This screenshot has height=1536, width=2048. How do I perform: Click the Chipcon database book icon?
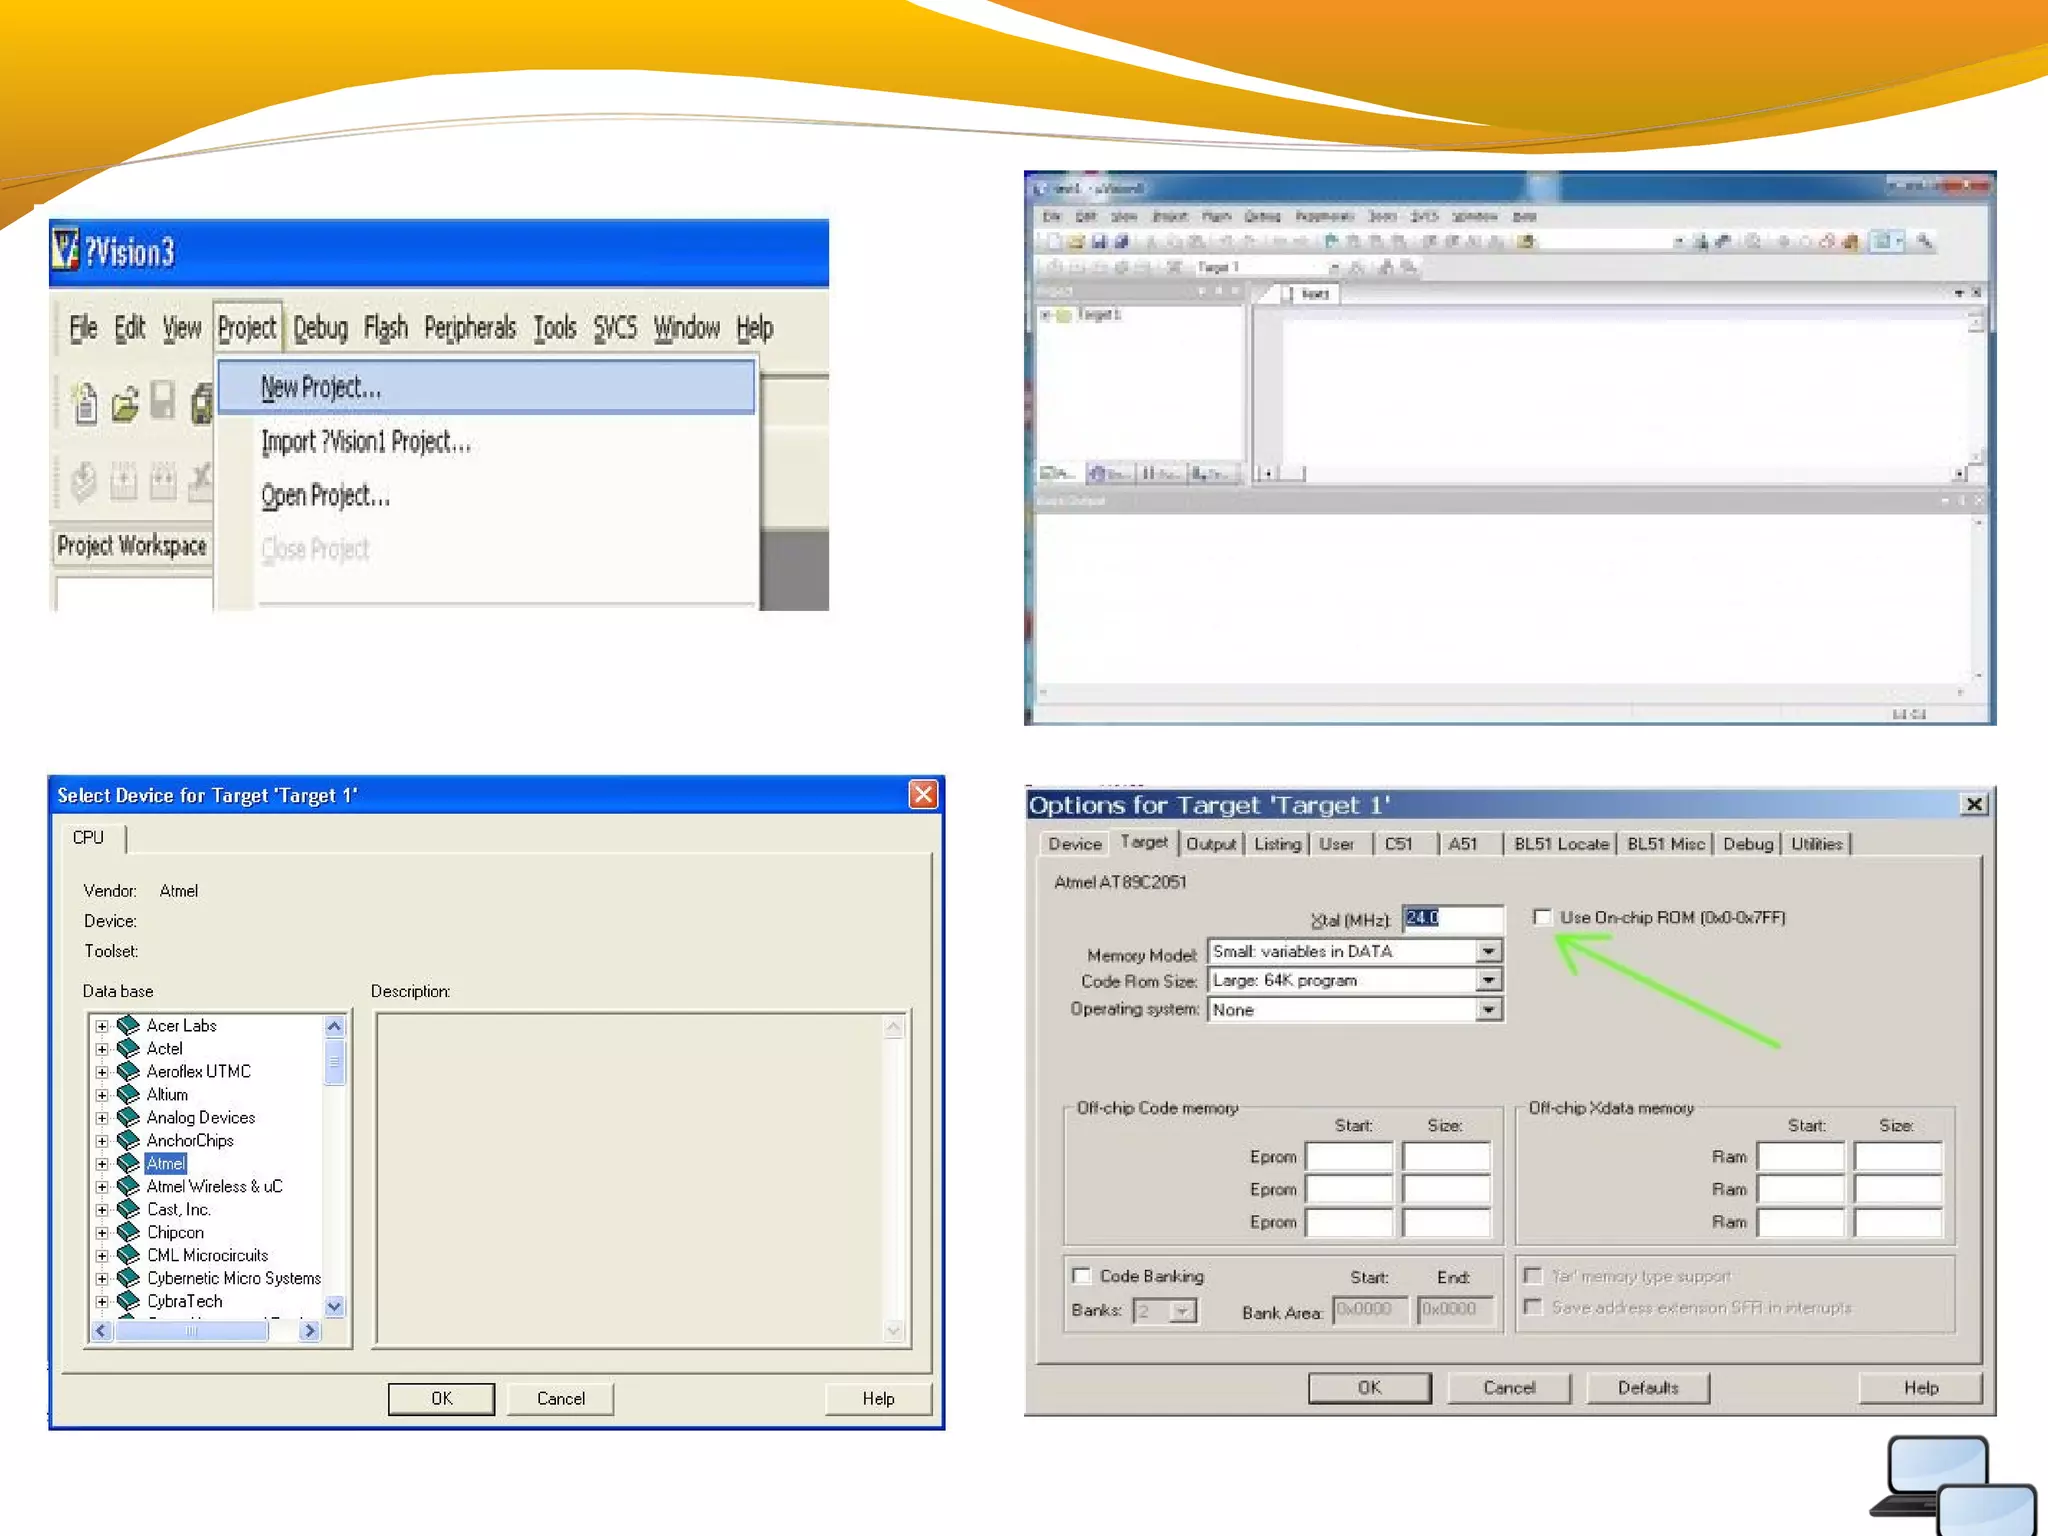pos(128,1232)
